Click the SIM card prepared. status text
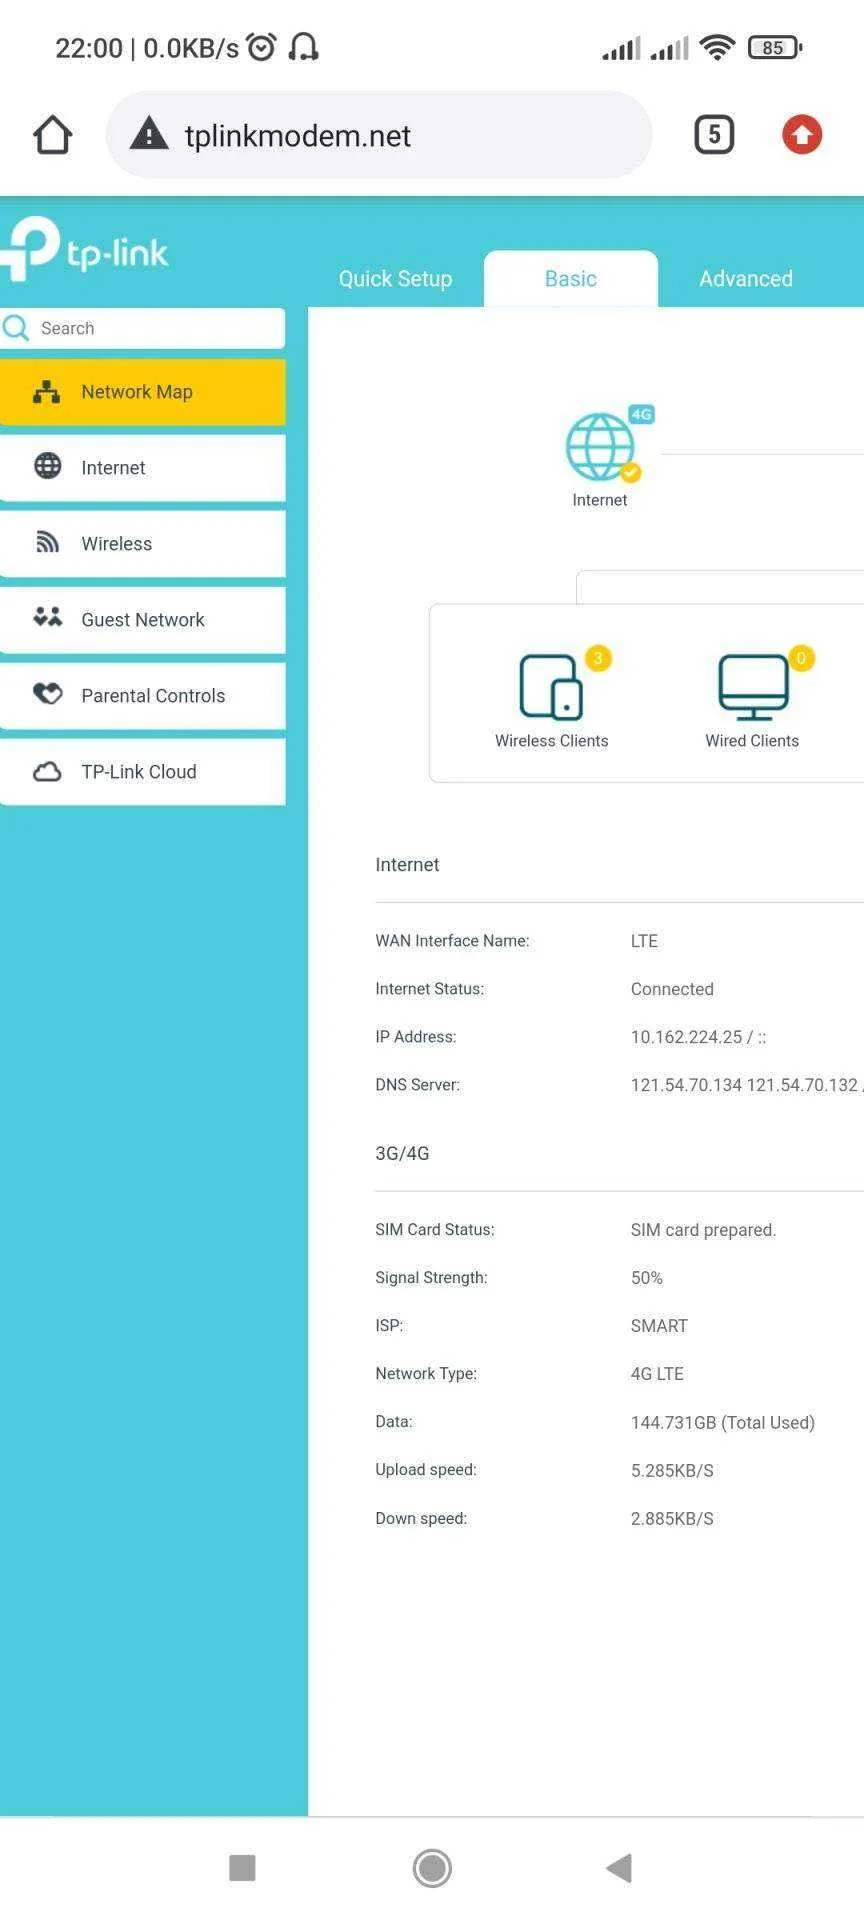The height and width of the screenshot is (1920, 864). pos(703,1230)
